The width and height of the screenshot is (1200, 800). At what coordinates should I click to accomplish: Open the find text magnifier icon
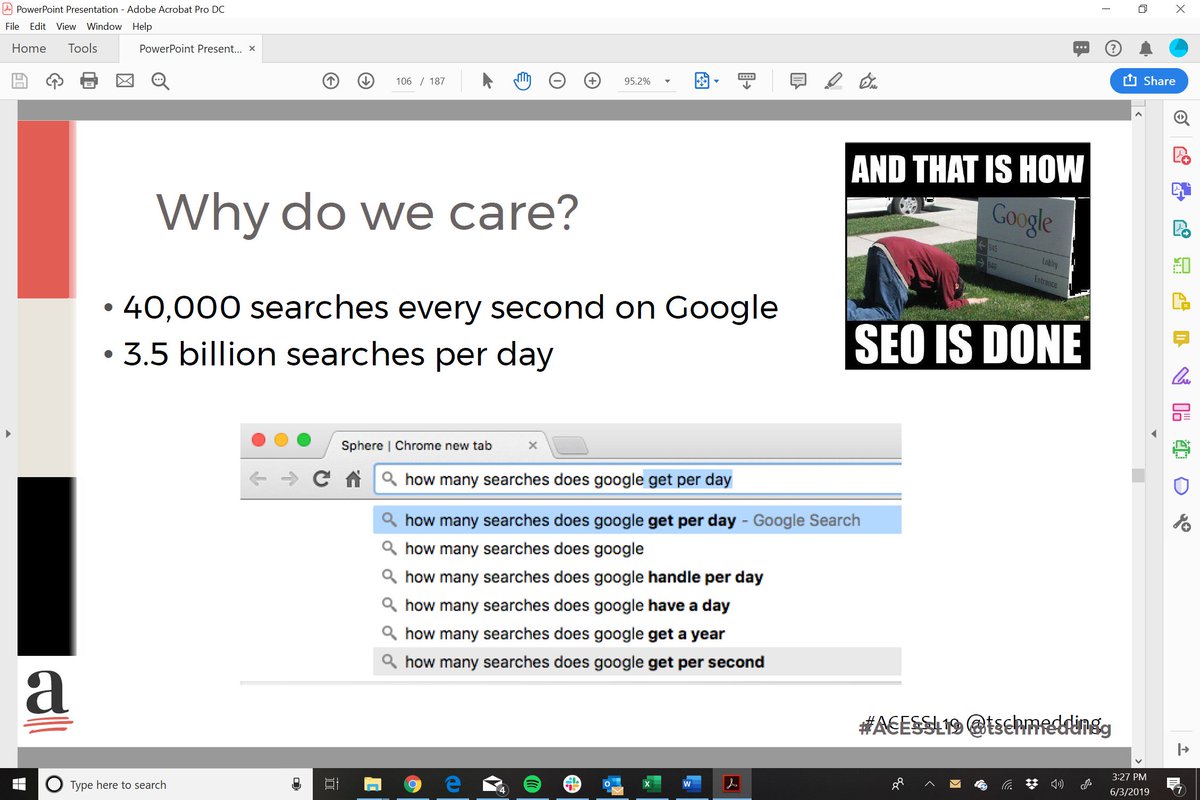(x=160, y=81)
